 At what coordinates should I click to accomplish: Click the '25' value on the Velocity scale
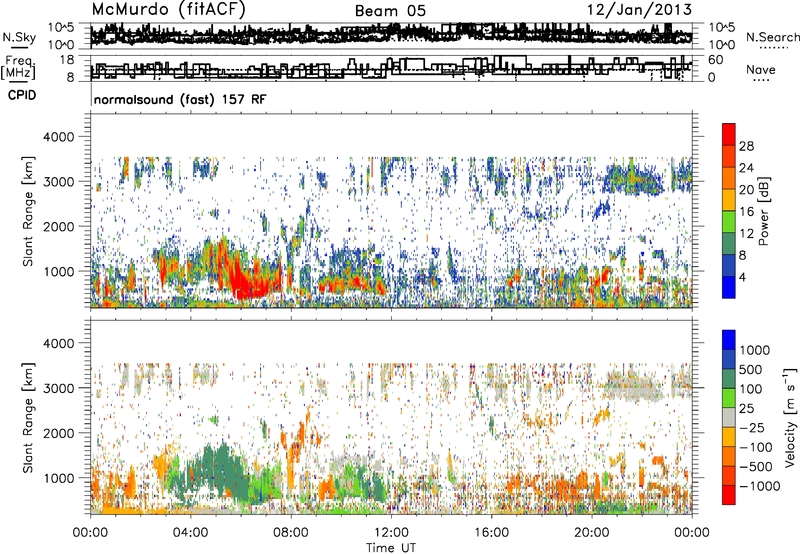click(746, 408)
